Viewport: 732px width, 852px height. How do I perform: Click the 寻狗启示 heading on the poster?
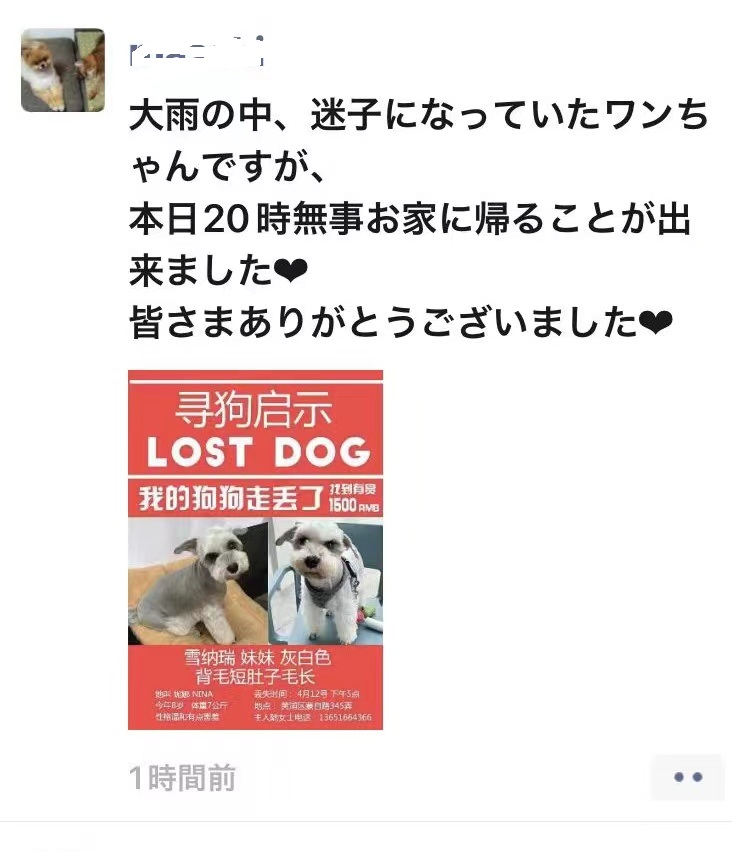[254, 410]
